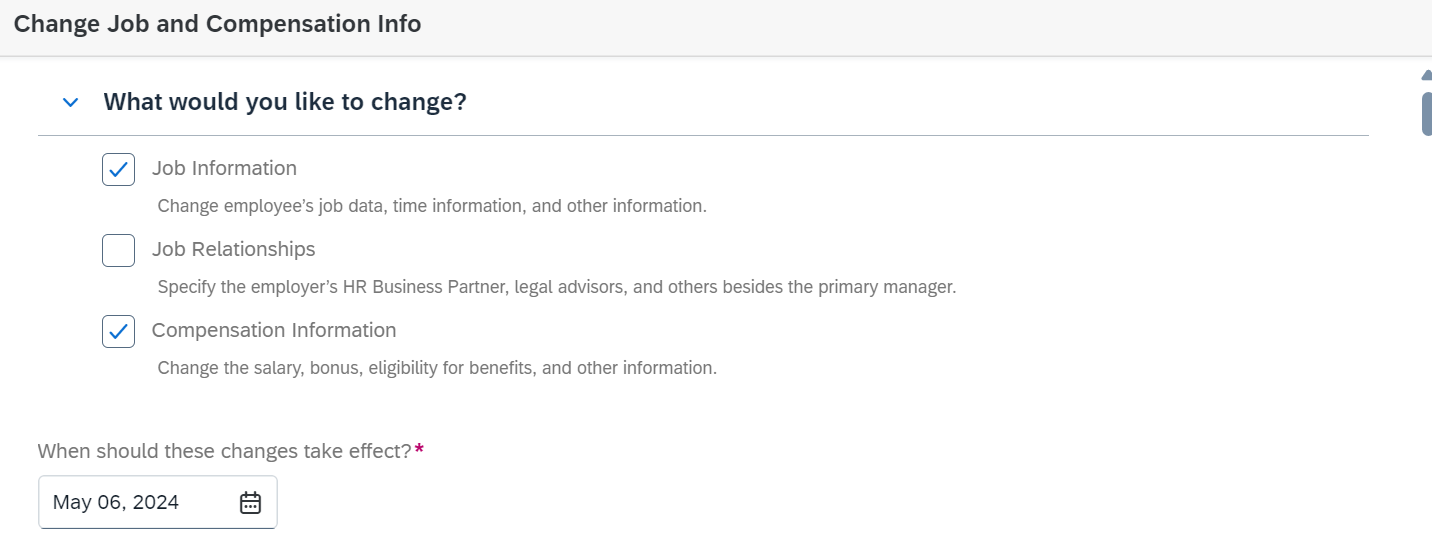Click the HR Business Partner description line
Screen dimensions: 1432x545
click(x=557, y=287)
